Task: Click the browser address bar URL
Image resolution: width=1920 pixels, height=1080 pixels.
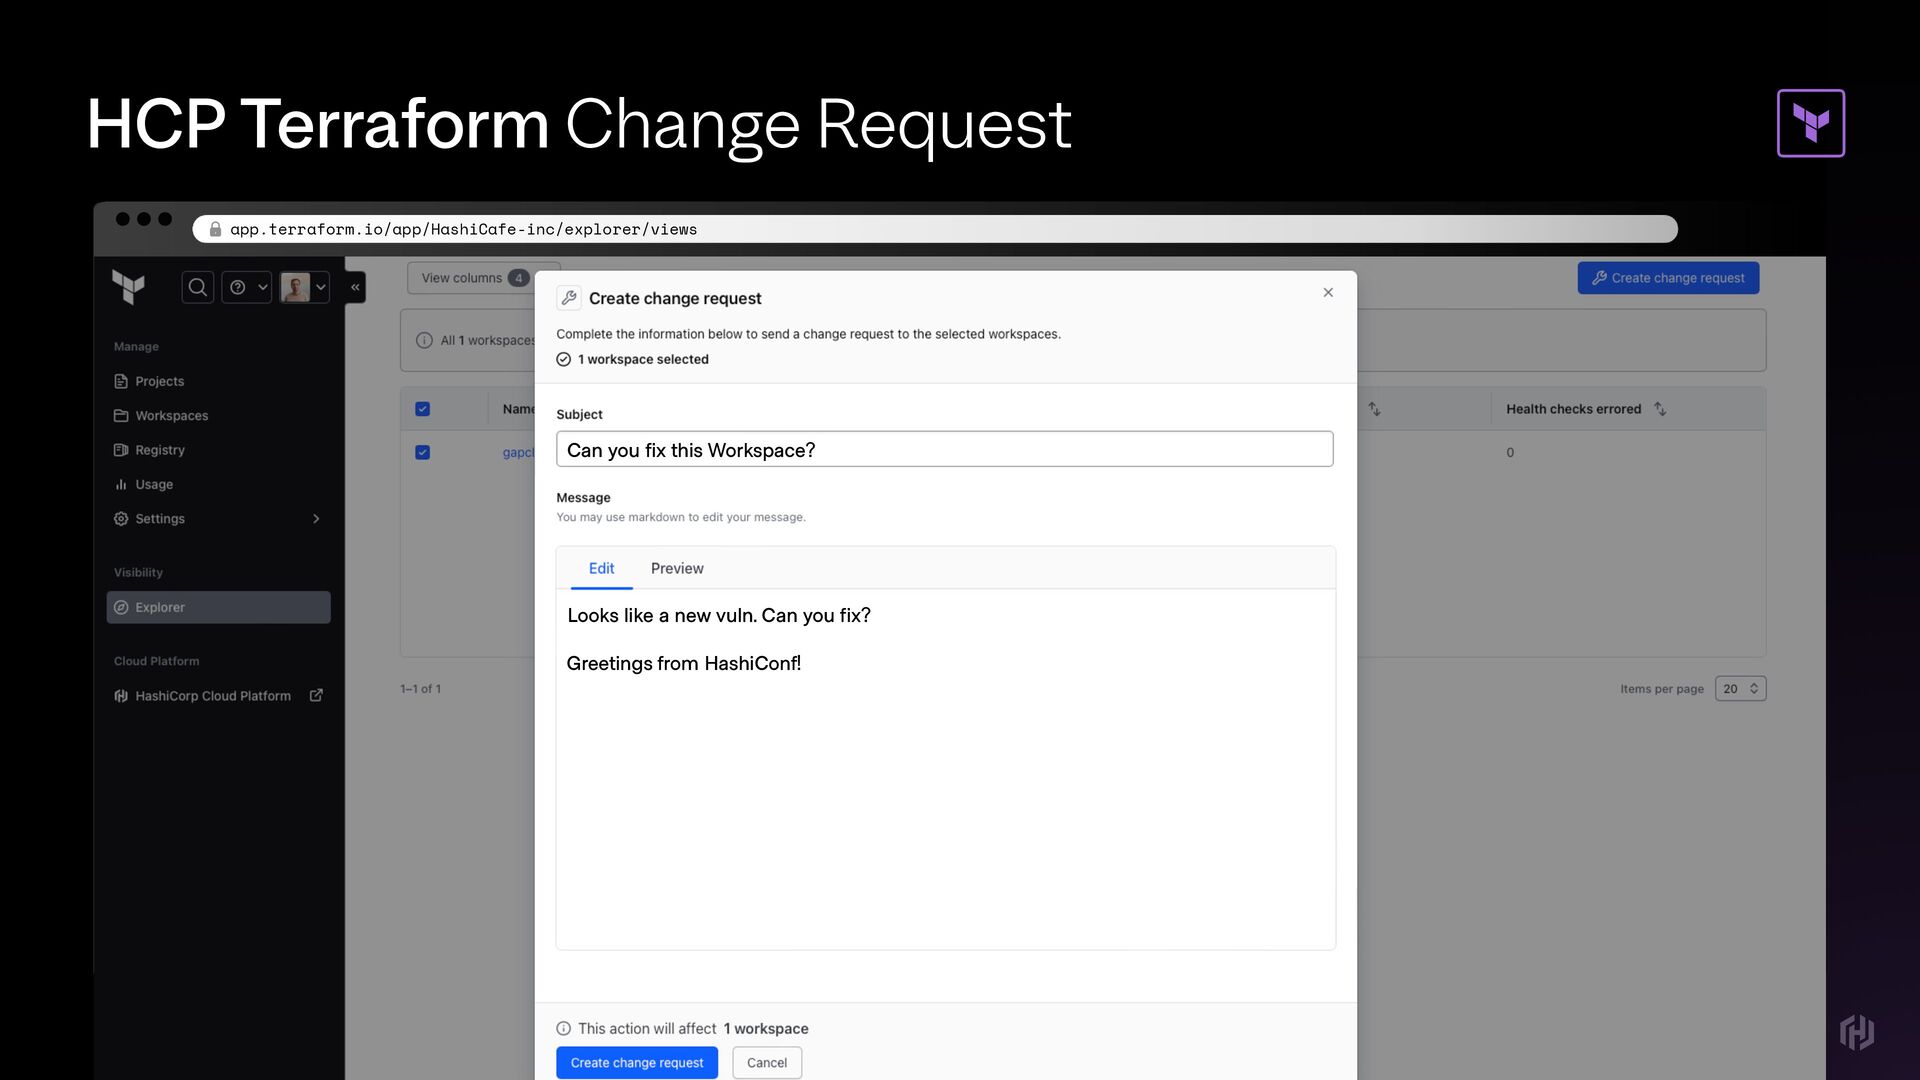Action: coord(464,229)
